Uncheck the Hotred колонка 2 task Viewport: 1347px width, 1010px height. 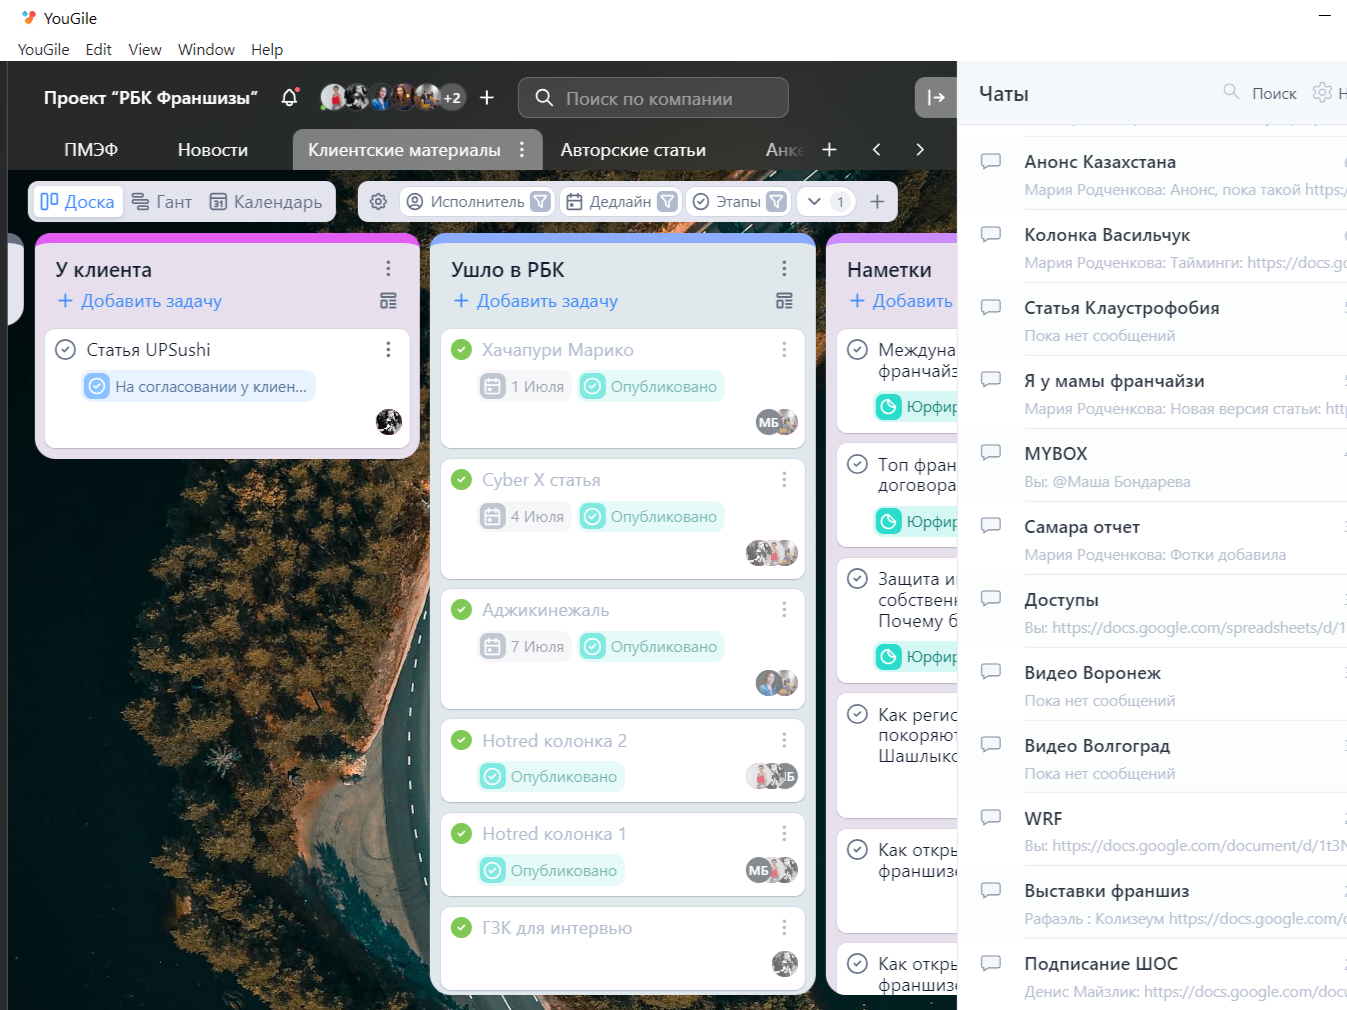(x=461, y=740)
